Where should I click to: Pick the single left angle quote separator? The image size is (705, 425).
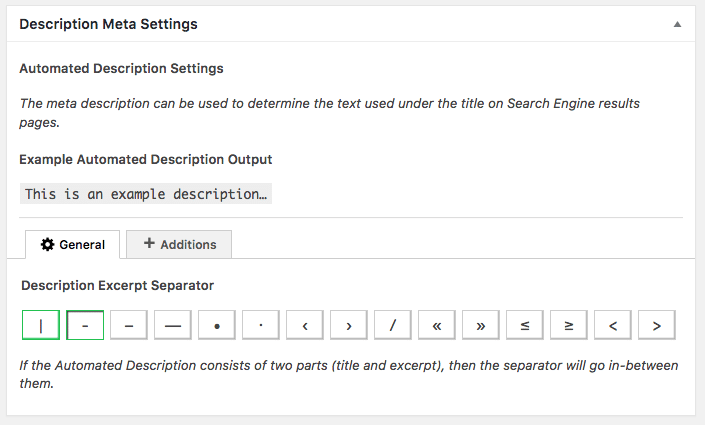point(305,325)
